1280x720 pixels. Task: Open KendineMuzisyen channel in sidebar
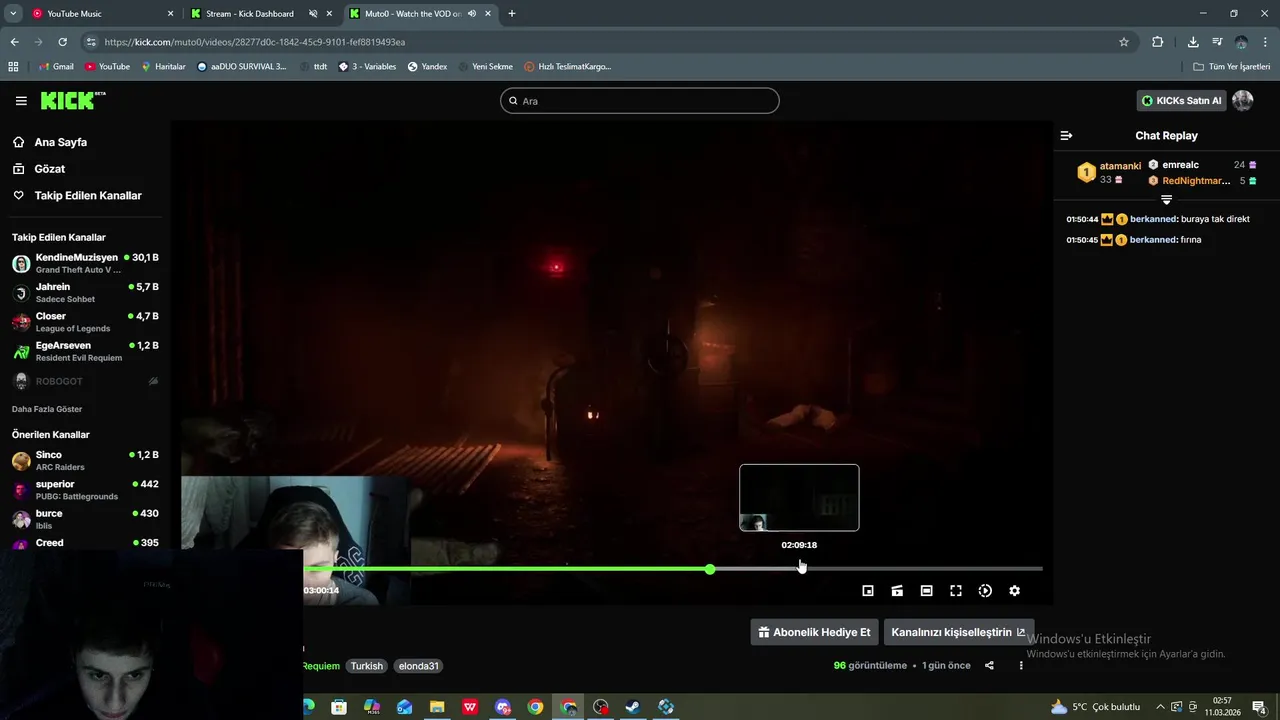click(x=85, y=263)
